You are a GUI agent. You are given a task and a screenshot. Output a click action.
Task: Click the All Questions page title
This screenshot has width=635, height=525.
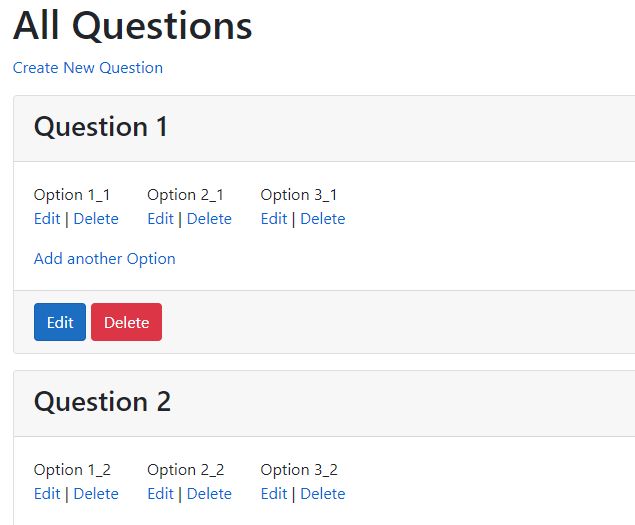(x=133, y=27)
